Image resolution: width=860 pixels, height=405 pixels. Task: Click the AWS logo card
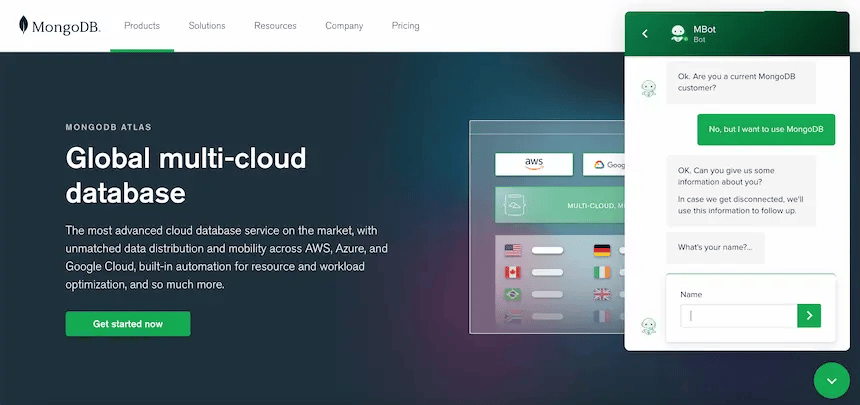[534, 164]
